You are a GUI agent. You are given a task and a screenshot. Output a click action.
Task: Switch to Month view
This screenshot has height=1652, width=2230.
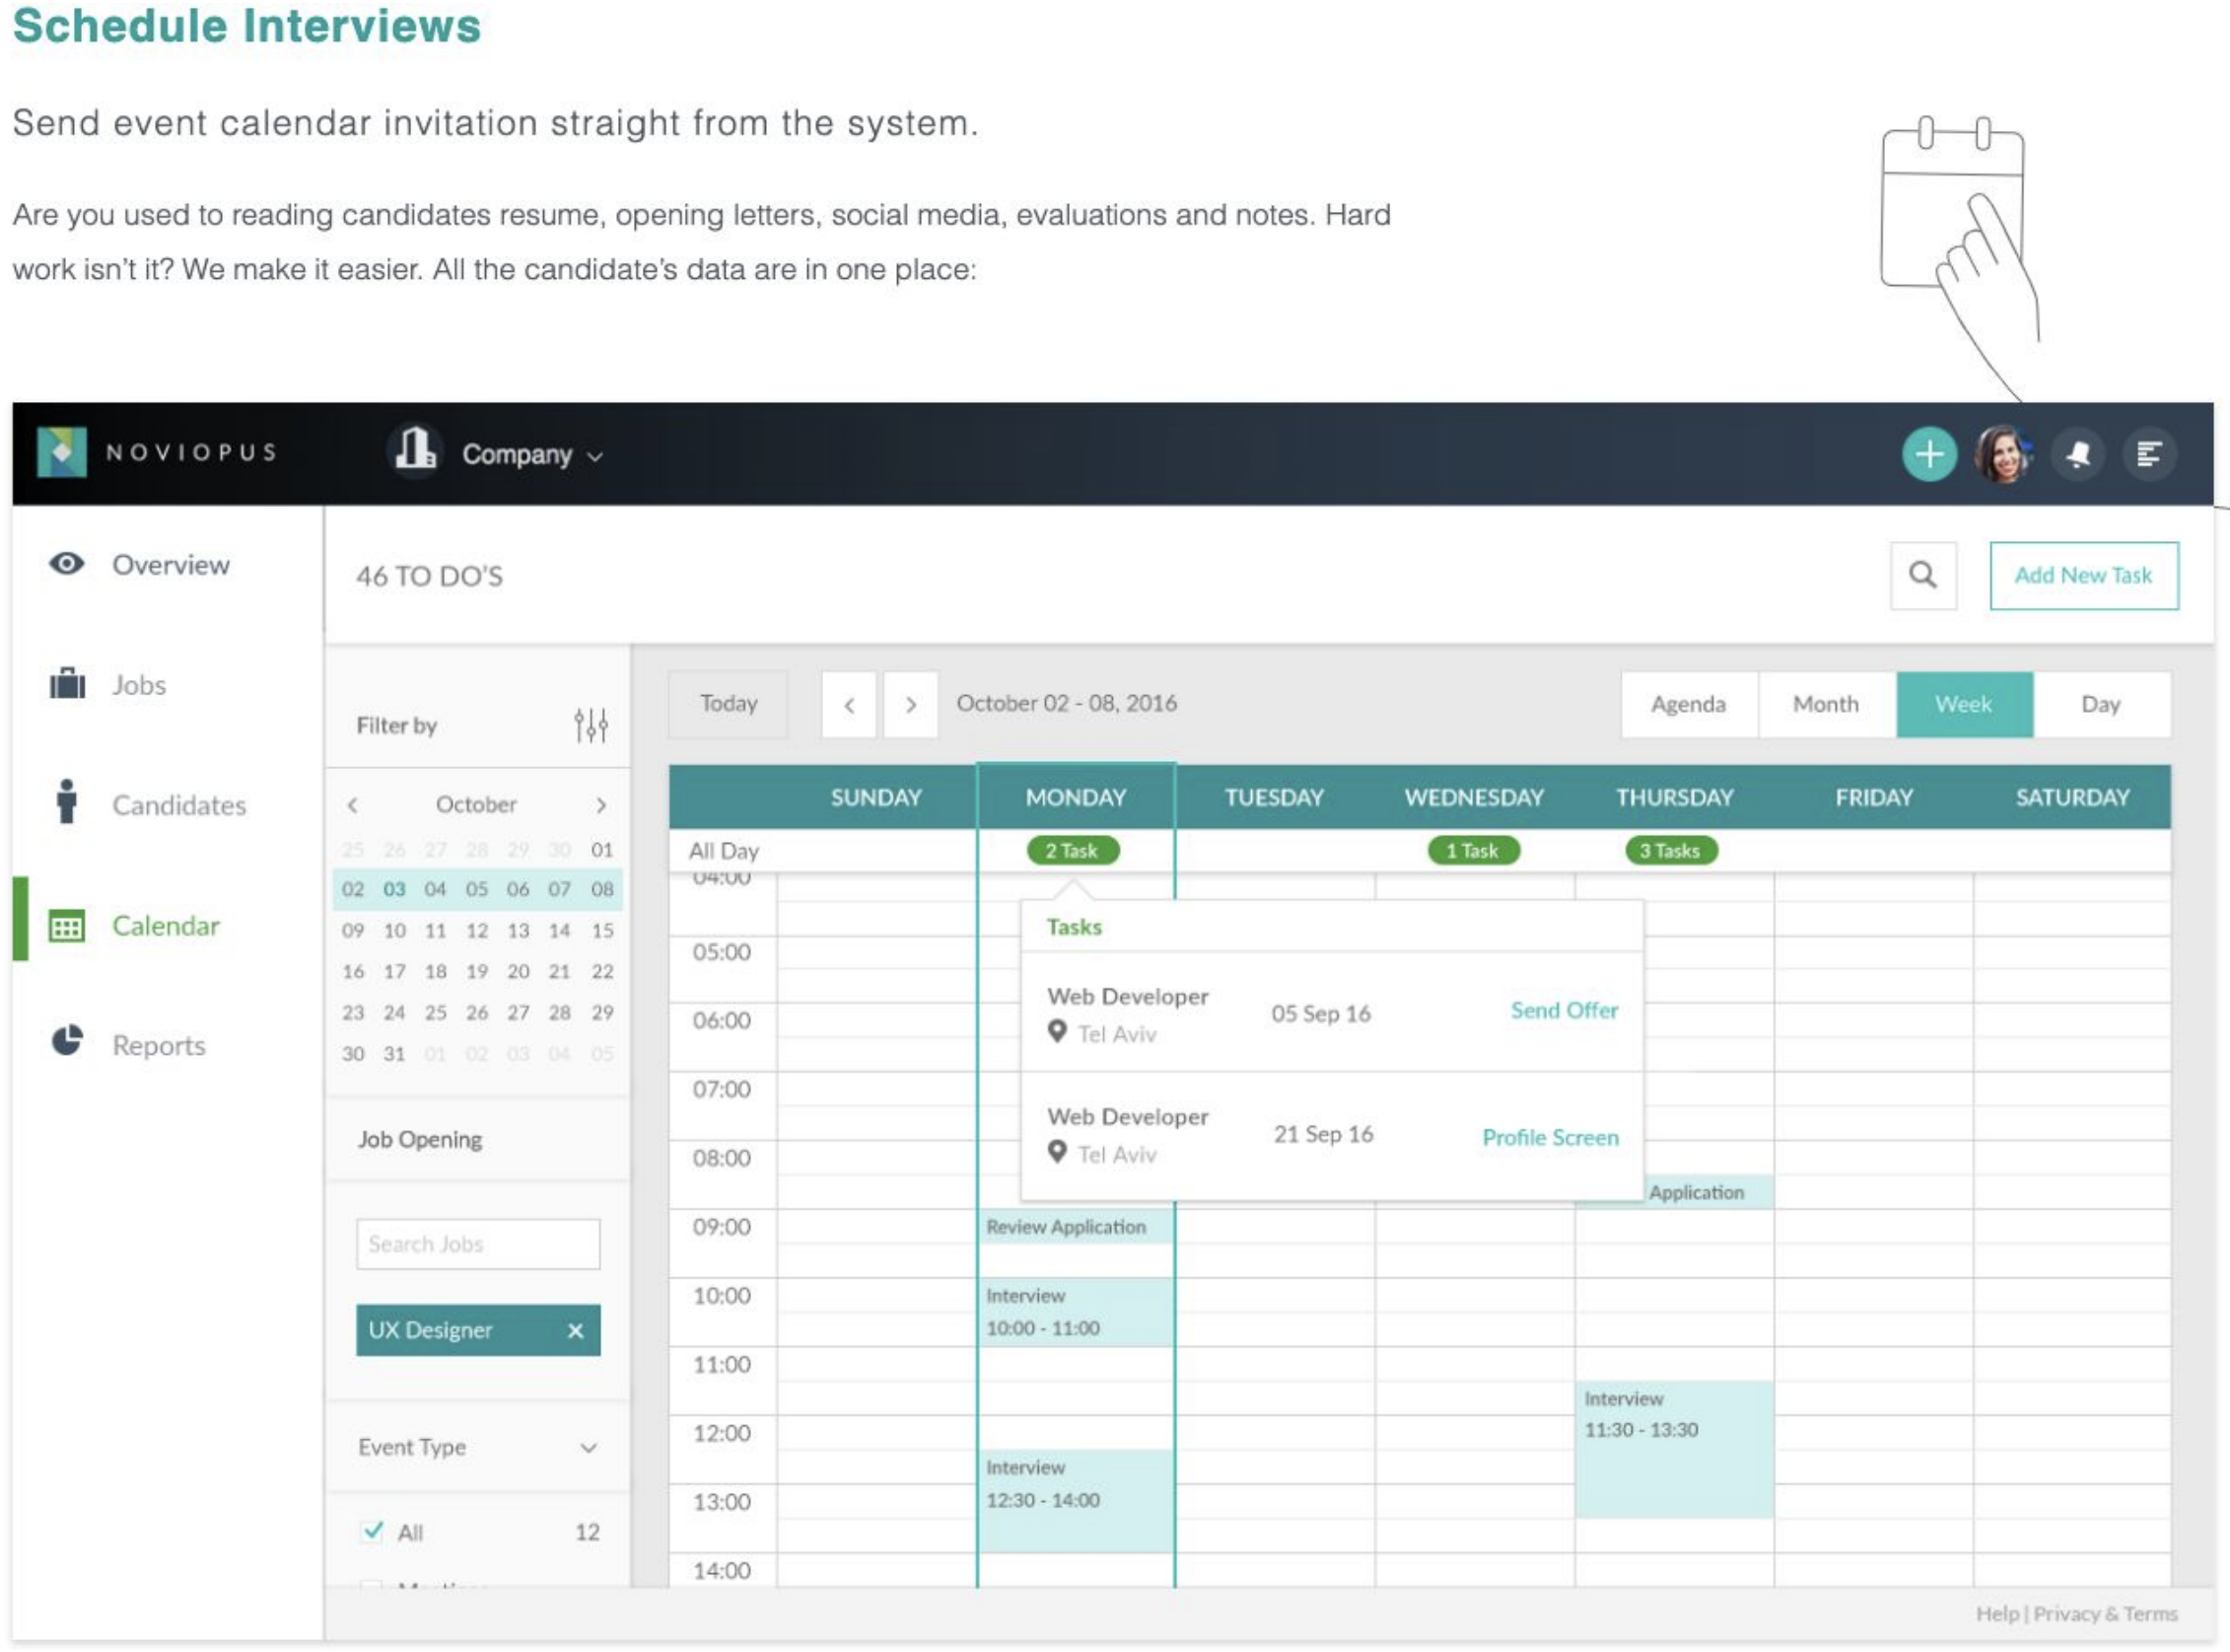1826,704
